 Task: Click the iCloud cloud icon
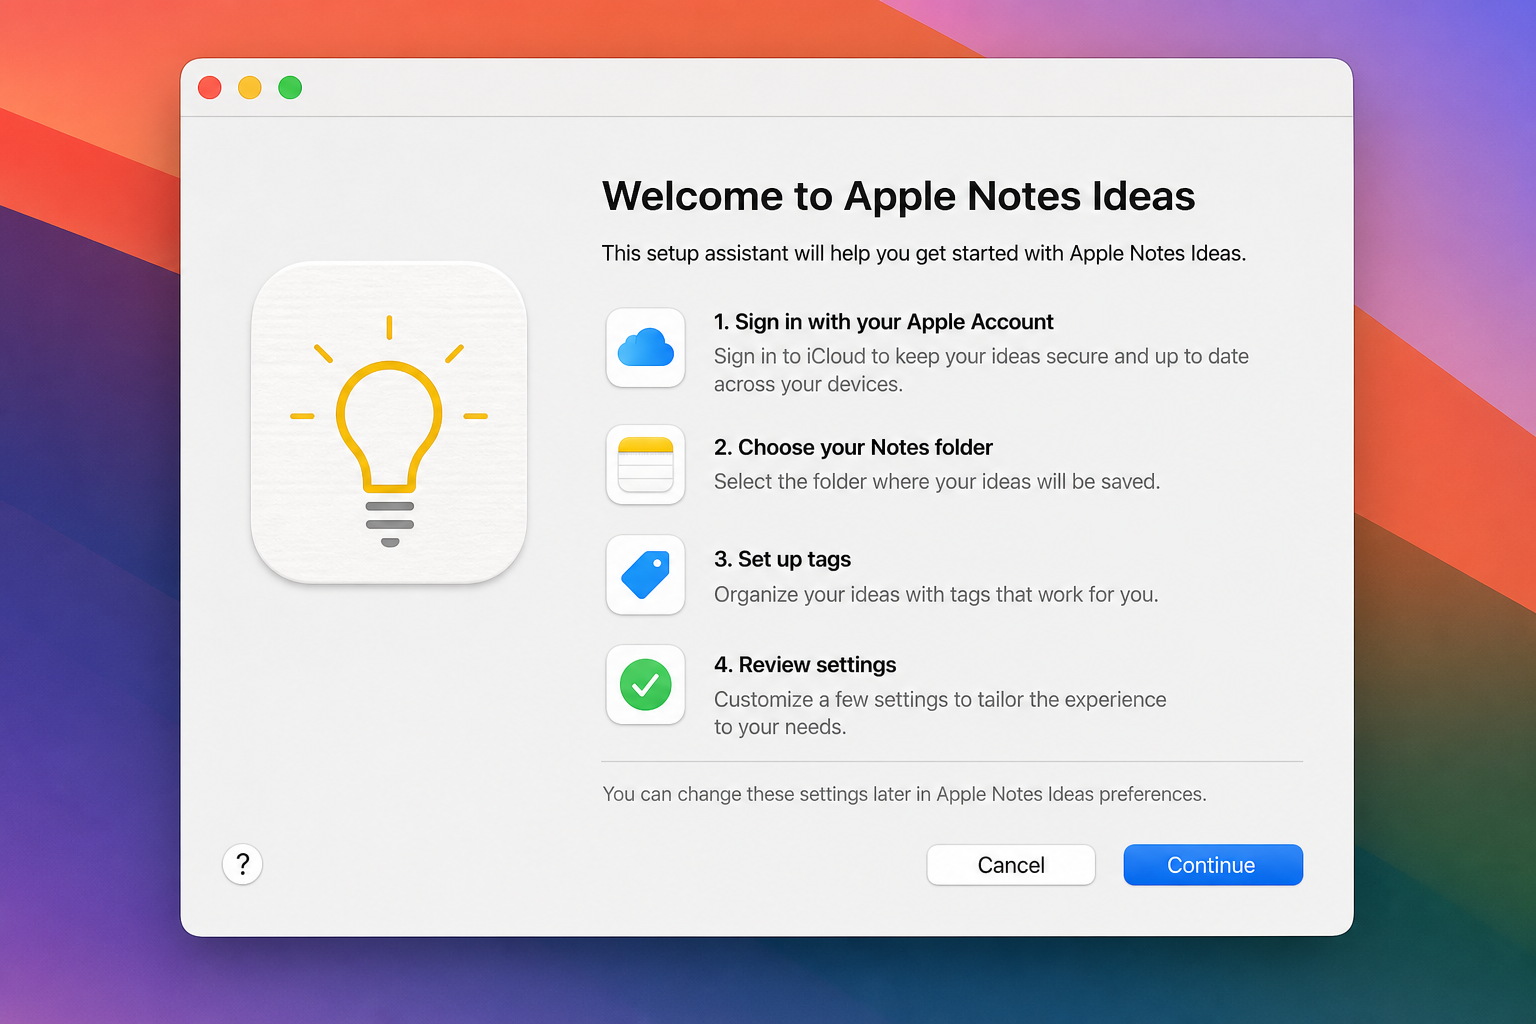point(645,348)
